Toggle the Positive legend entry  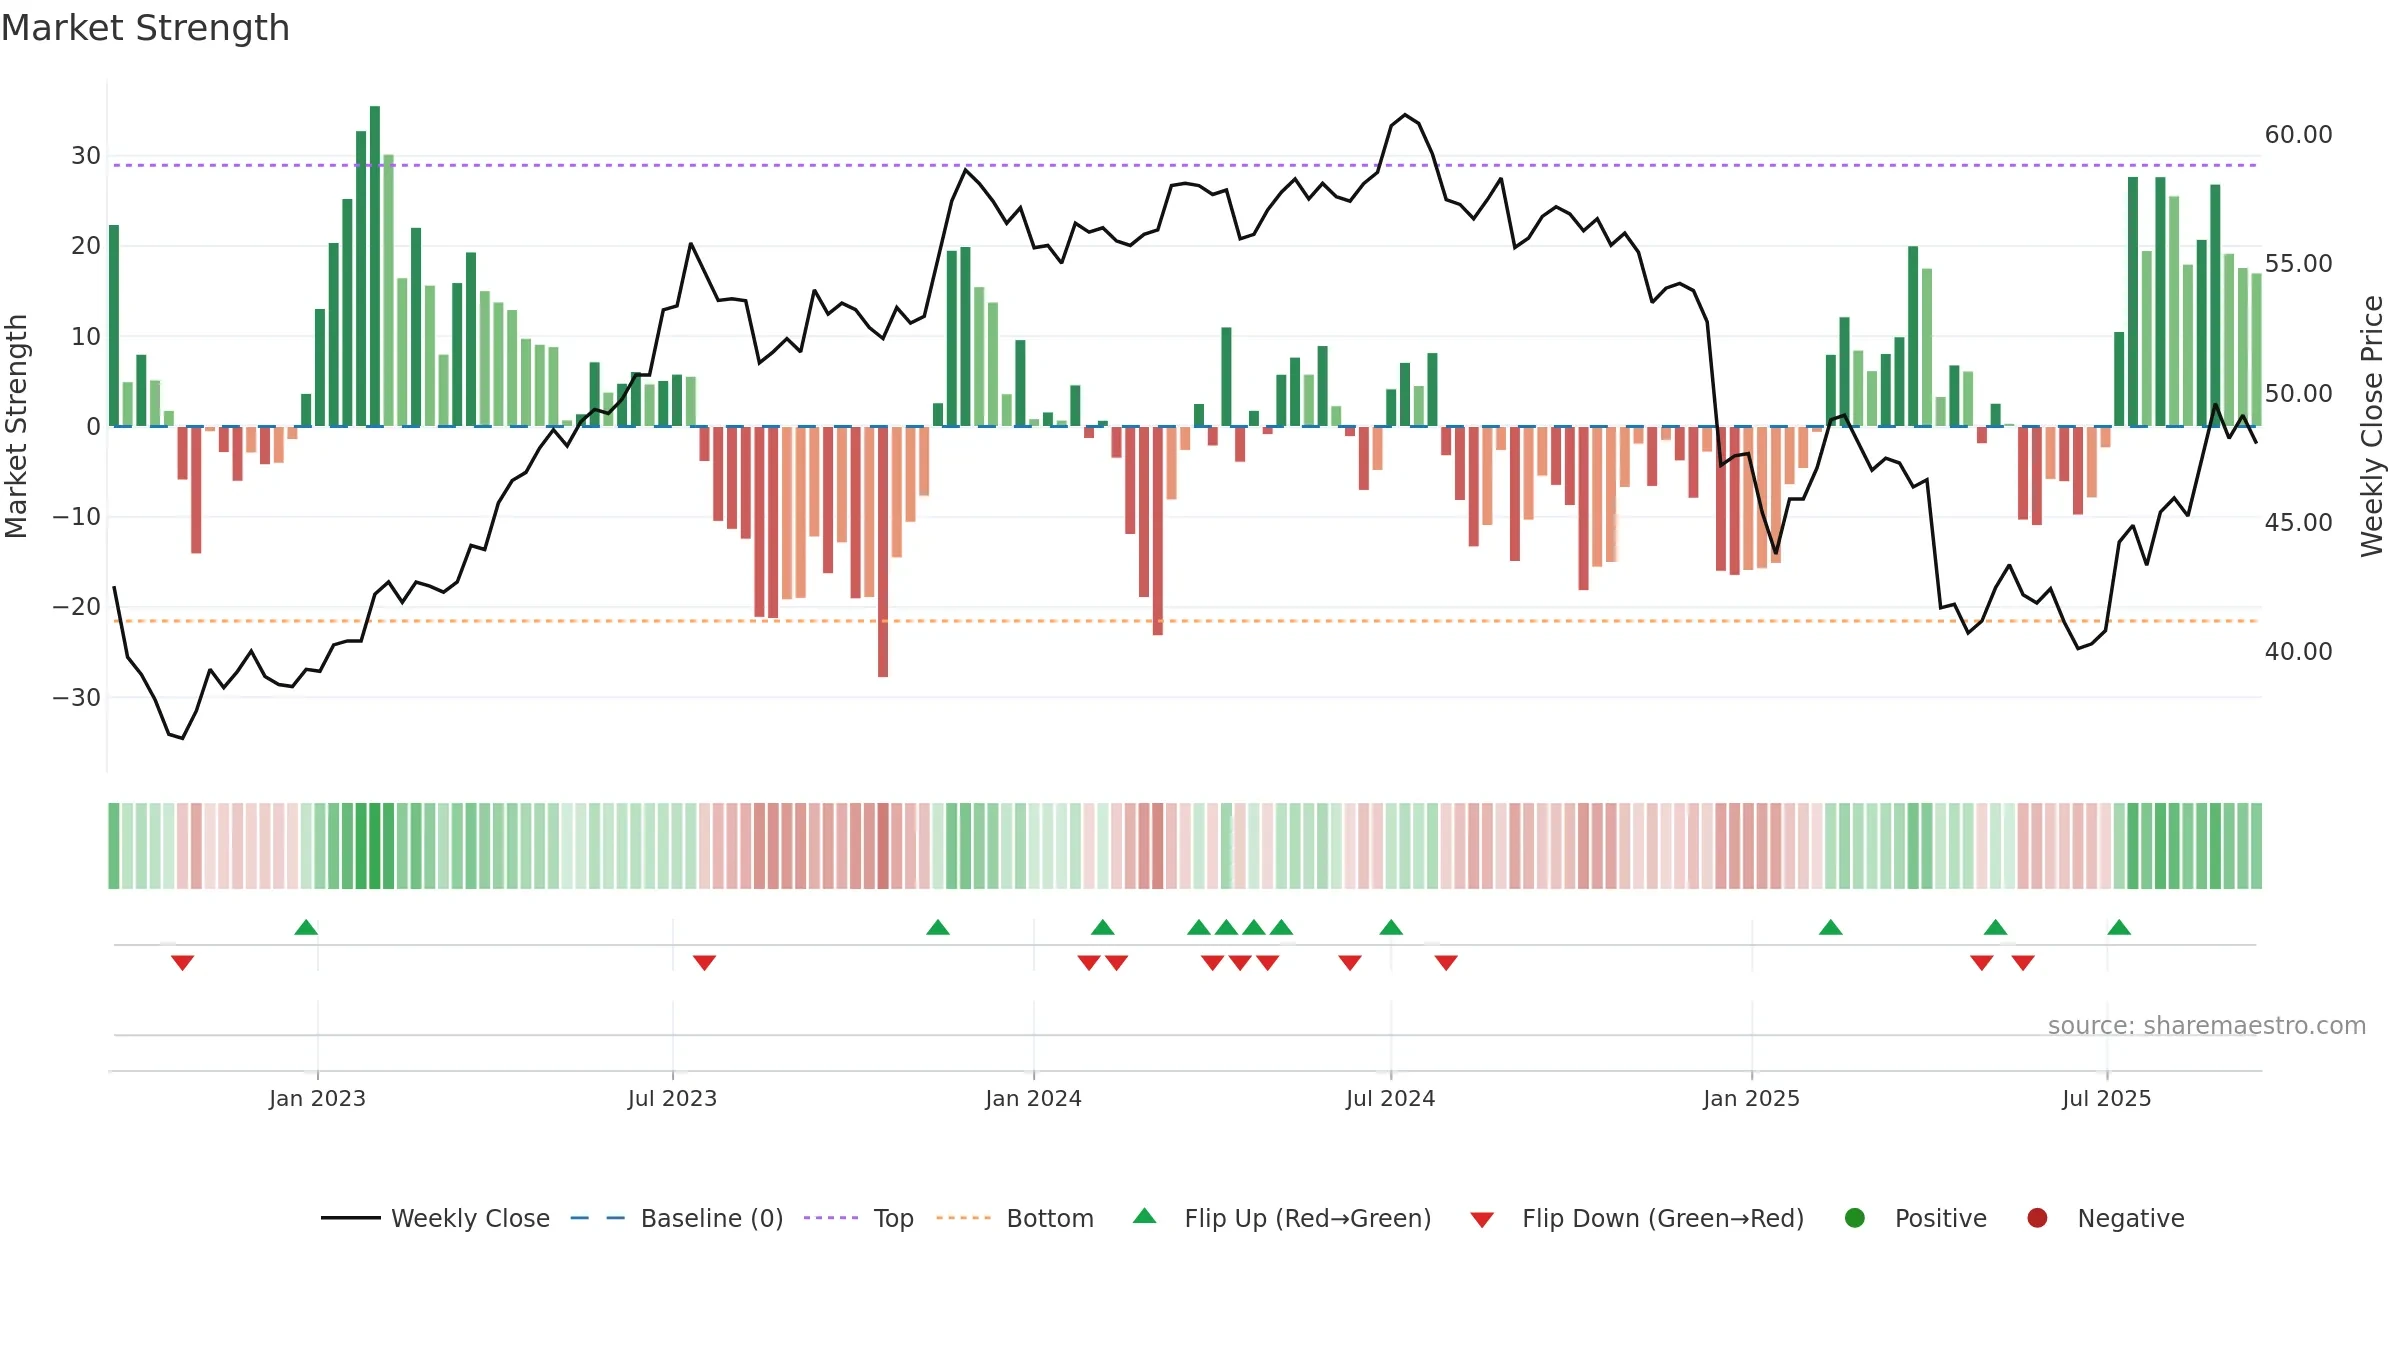tap(1915, 1218)
